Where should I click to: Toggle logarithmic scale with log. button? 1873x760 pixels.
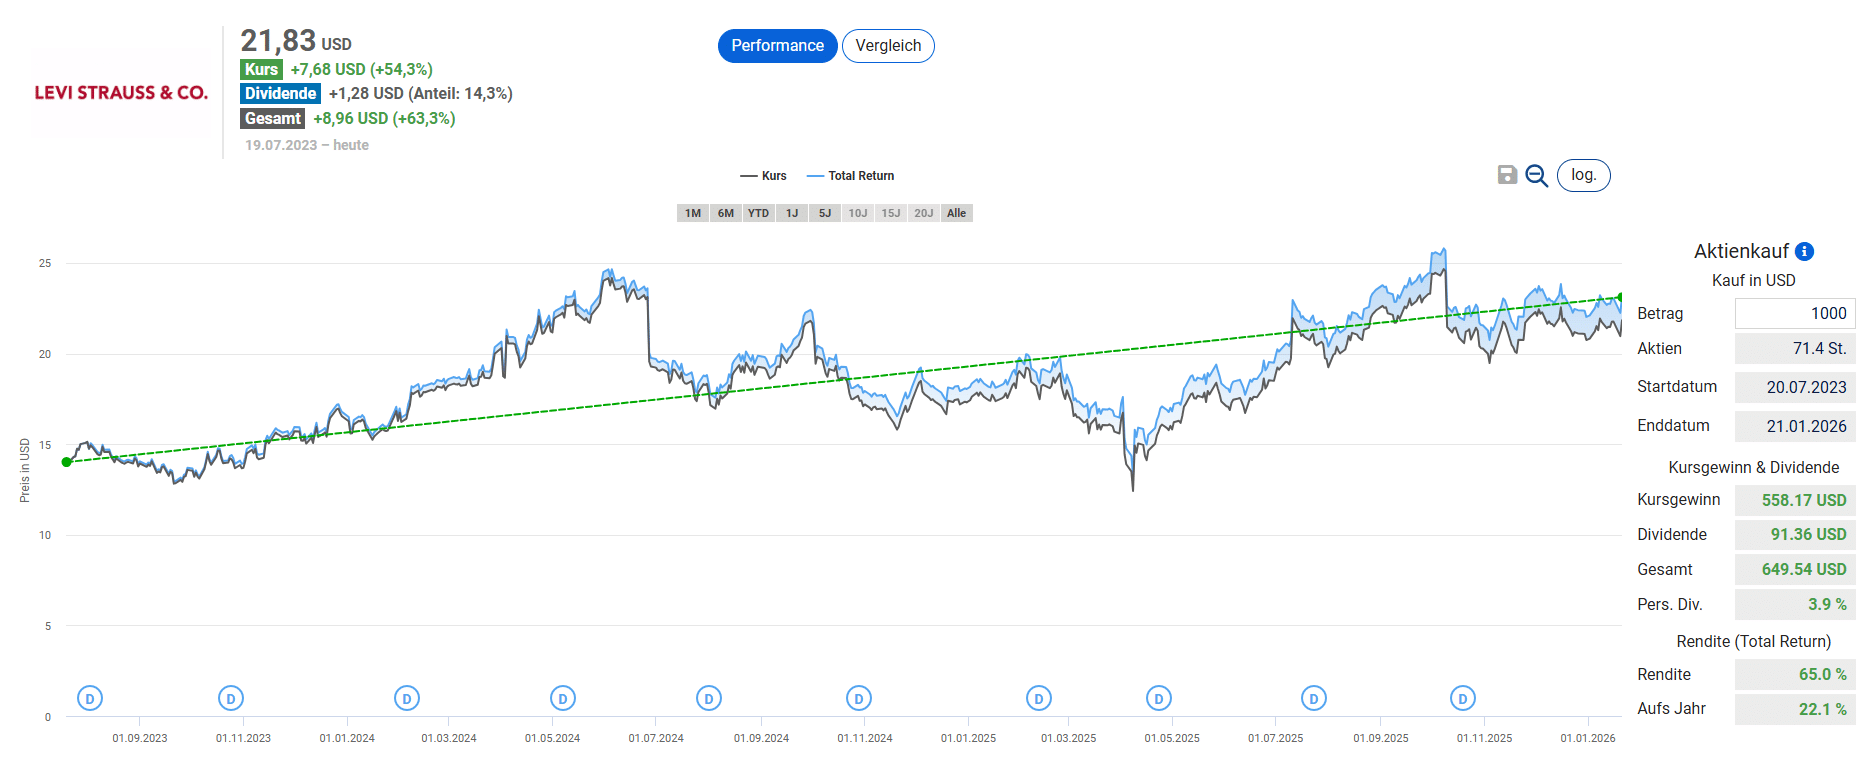(x=1583, y=175)
